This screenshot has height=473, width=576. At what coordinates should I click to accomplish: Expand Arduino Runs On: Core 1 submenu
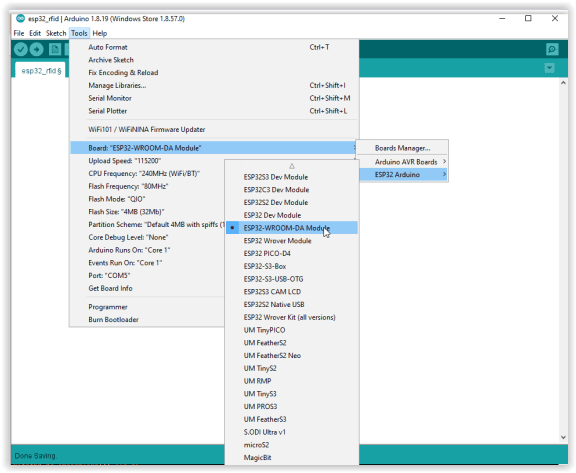(147, 250)
